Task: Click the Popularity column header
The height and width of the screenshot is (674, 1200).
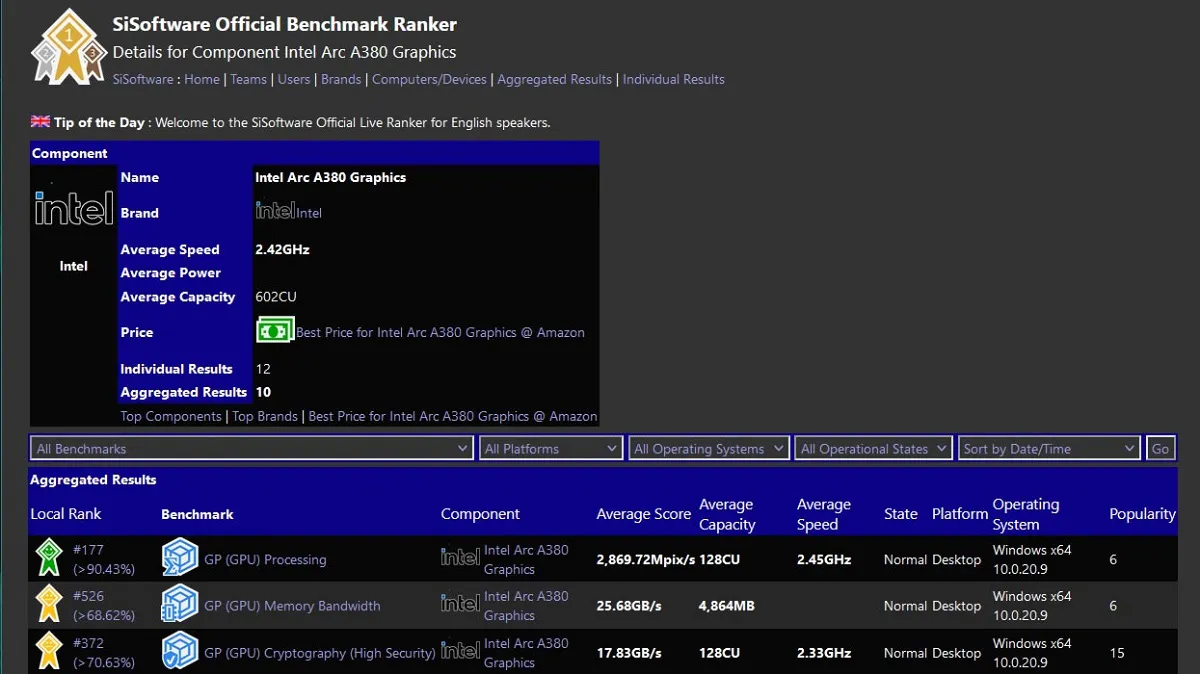Action: [1142, 514]
